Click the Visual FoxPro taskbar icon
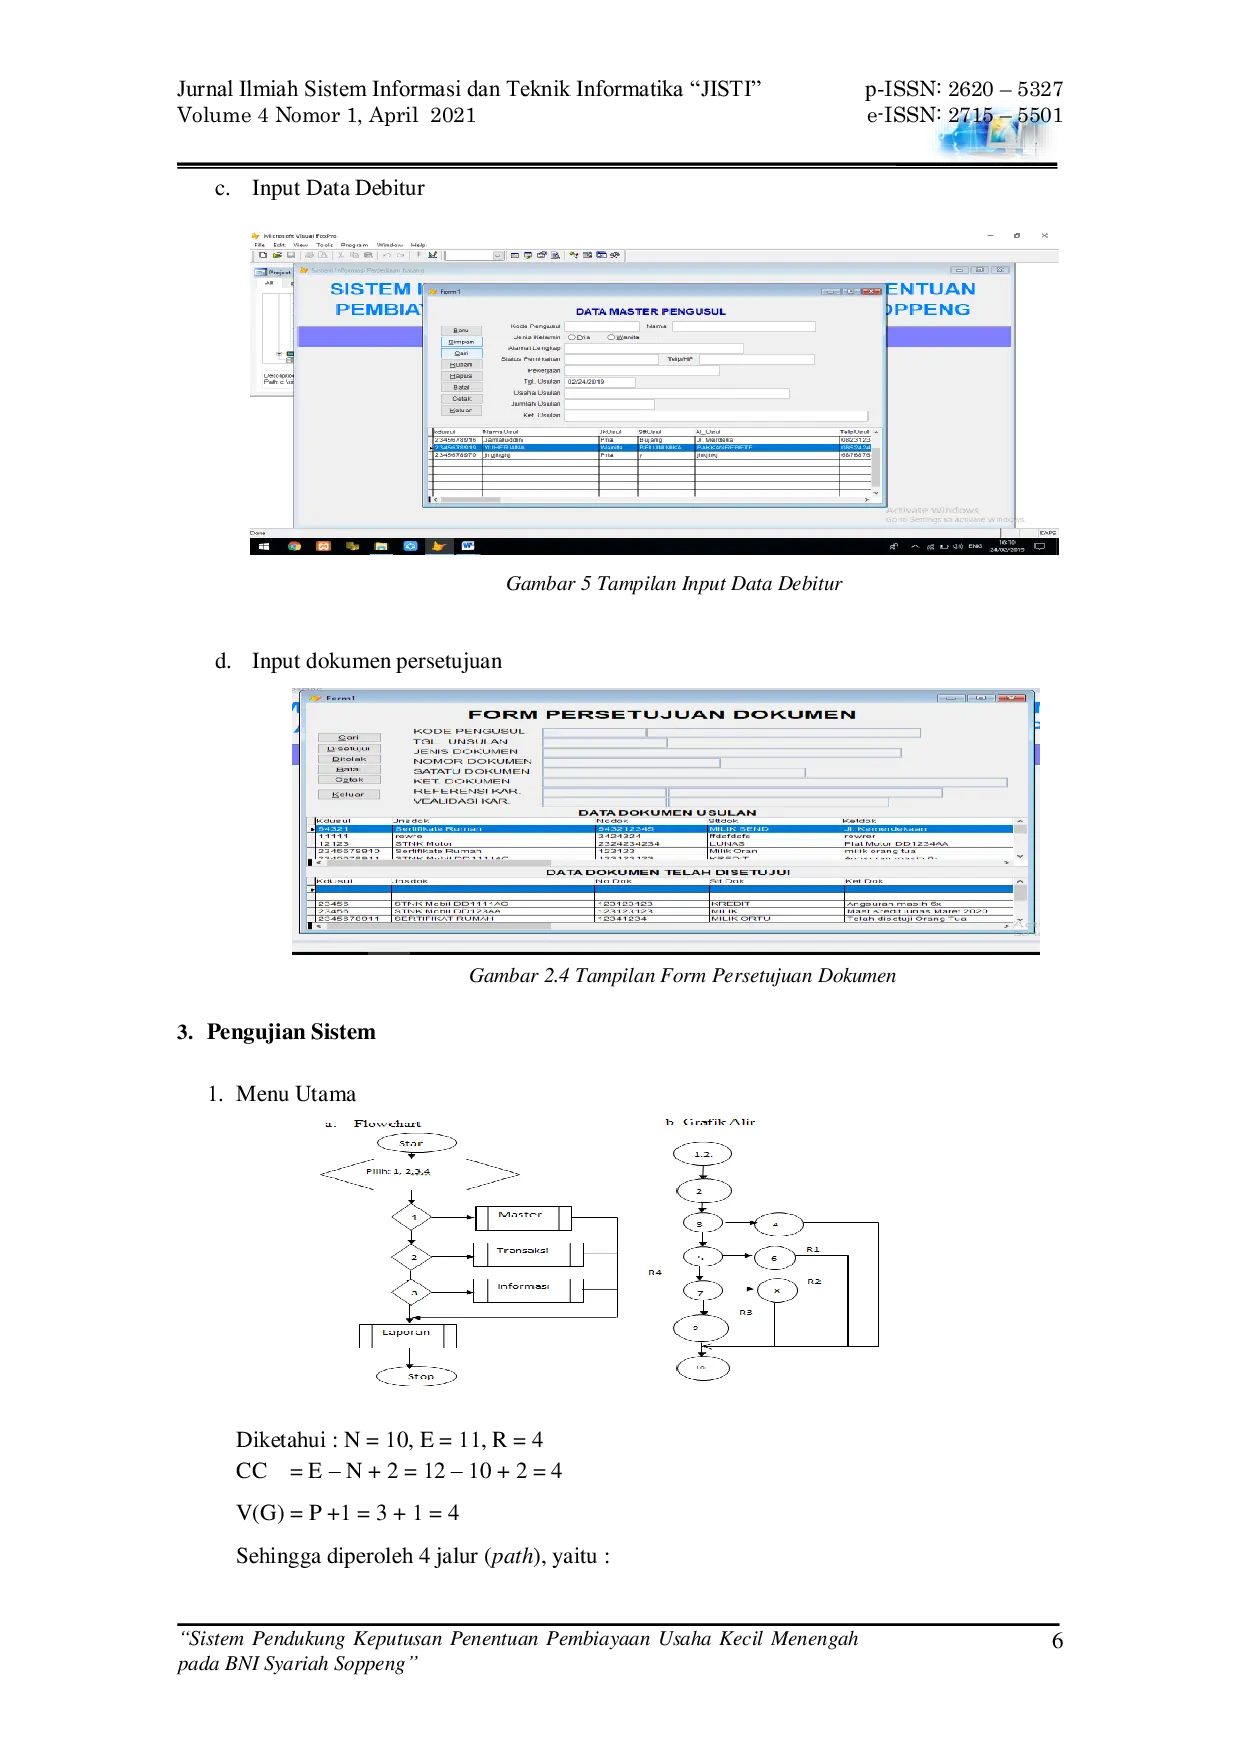Screen dimensions: 1241x1754 pos(438,547)
